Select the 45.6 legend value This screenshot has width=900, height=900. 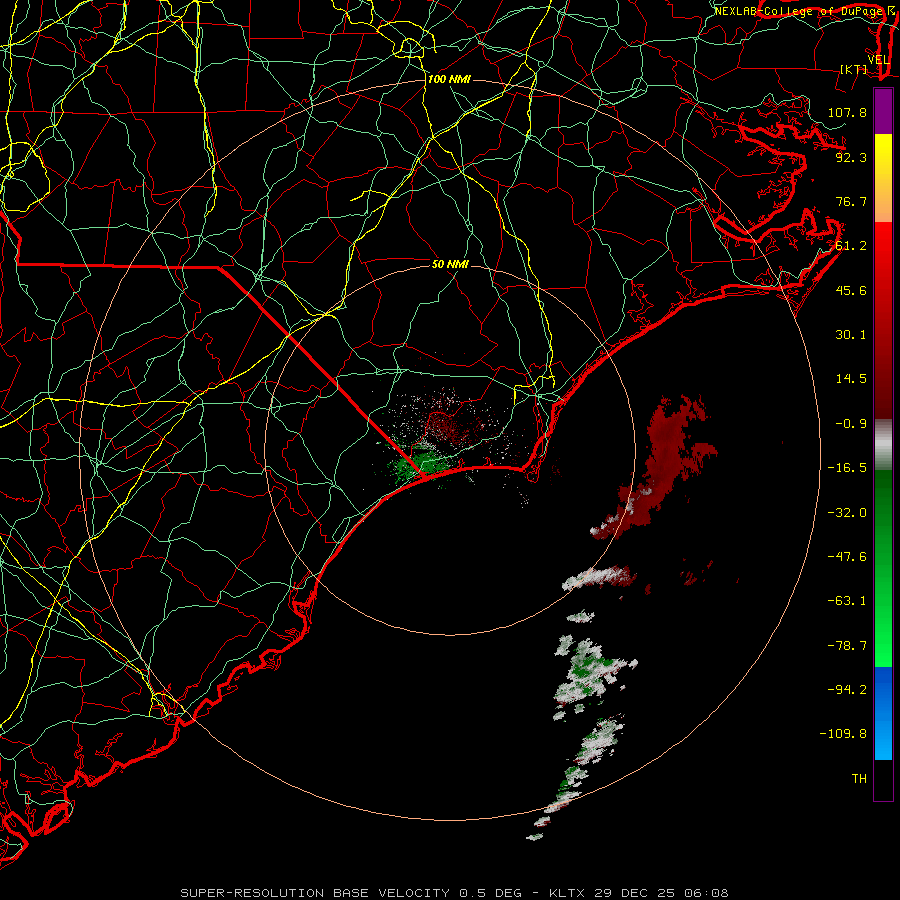tap(851, 290)
